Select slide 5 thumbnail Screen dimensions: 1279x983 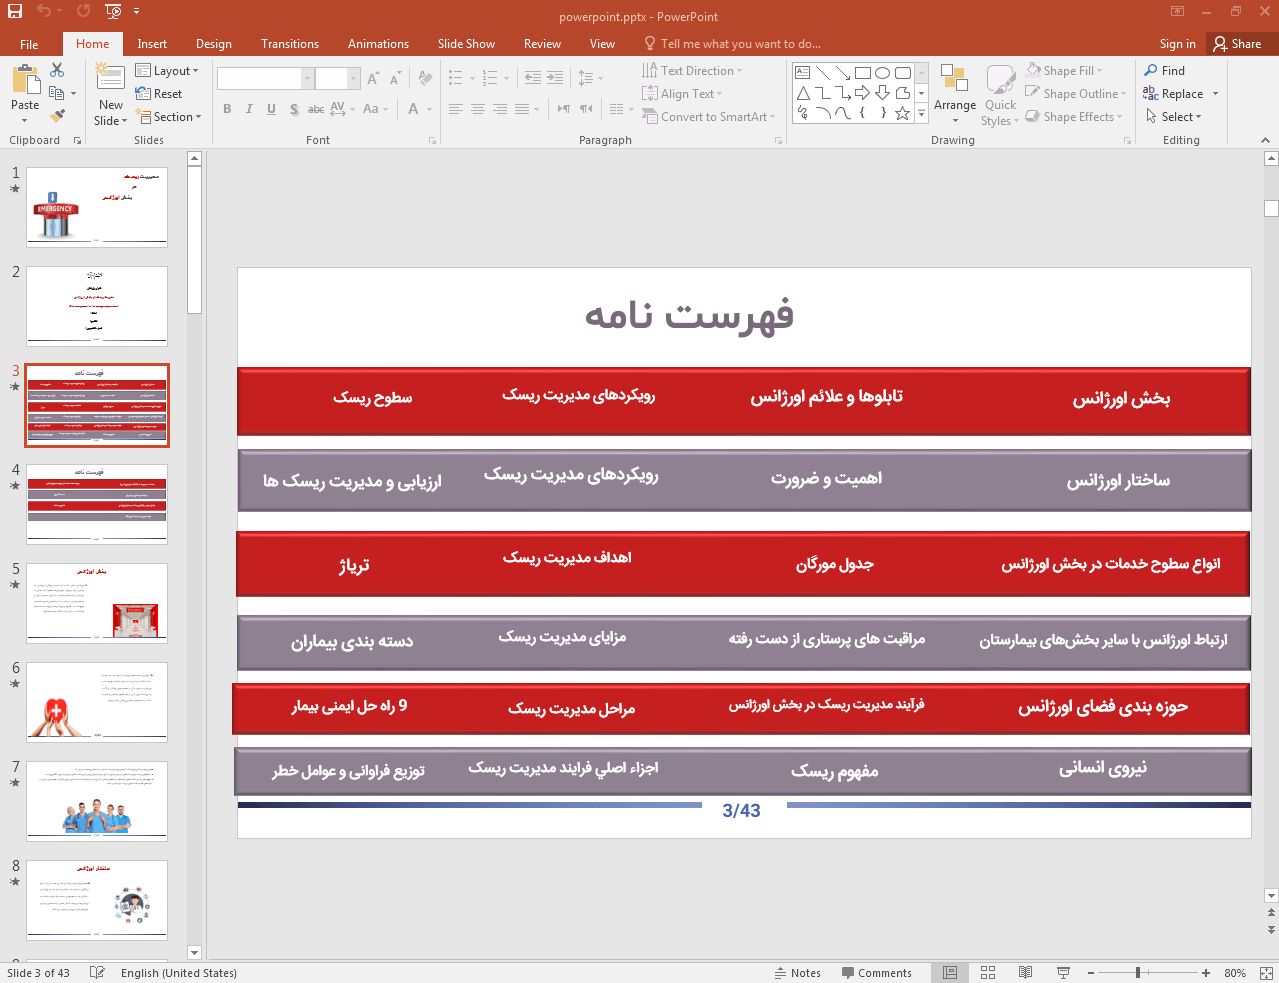pos(97,603)
